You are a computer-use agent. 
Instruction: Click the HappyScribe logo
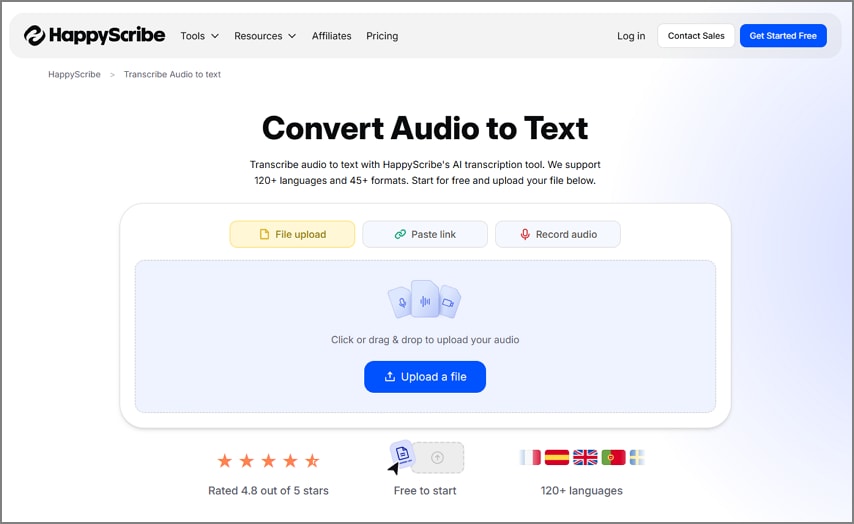(94, 35)
